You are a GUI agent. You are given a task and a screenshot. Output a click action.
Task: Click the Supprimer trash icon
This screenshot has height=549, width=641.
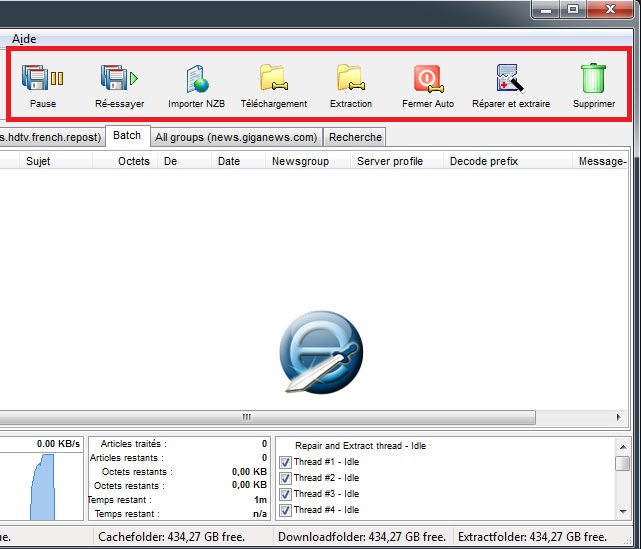(x=593, y=78)
